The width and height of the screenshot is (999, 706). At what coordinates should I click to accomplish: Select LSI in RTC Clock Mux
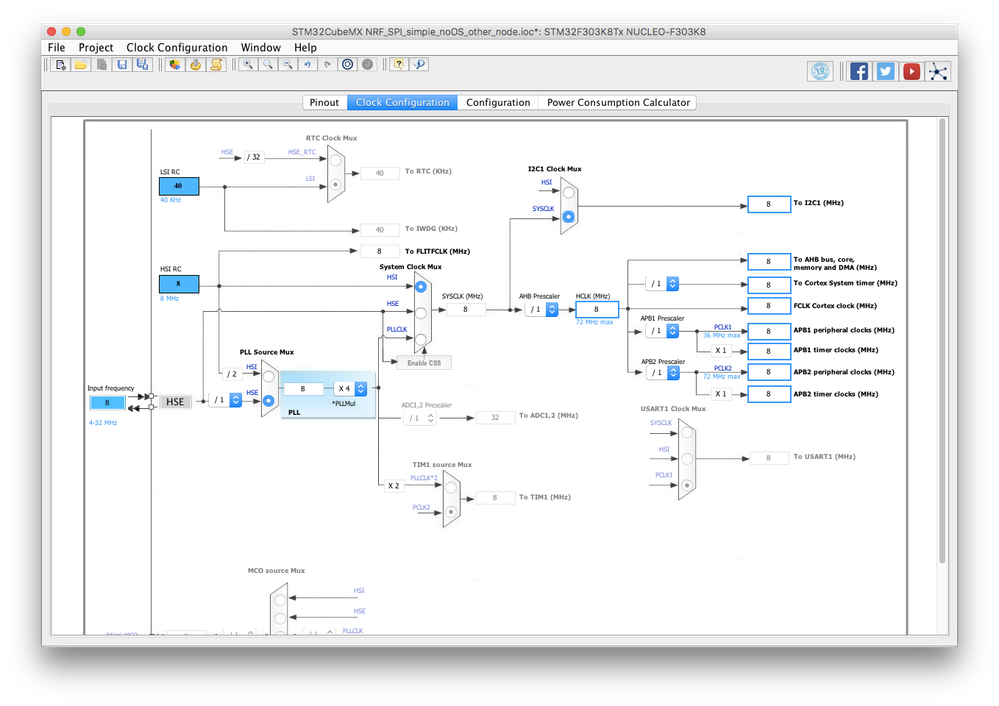click(335, 185)
